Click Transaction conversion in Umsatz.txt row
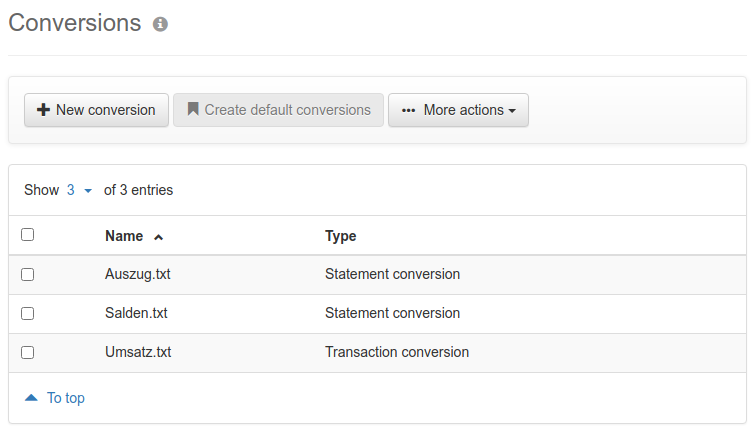 point(397,352)
